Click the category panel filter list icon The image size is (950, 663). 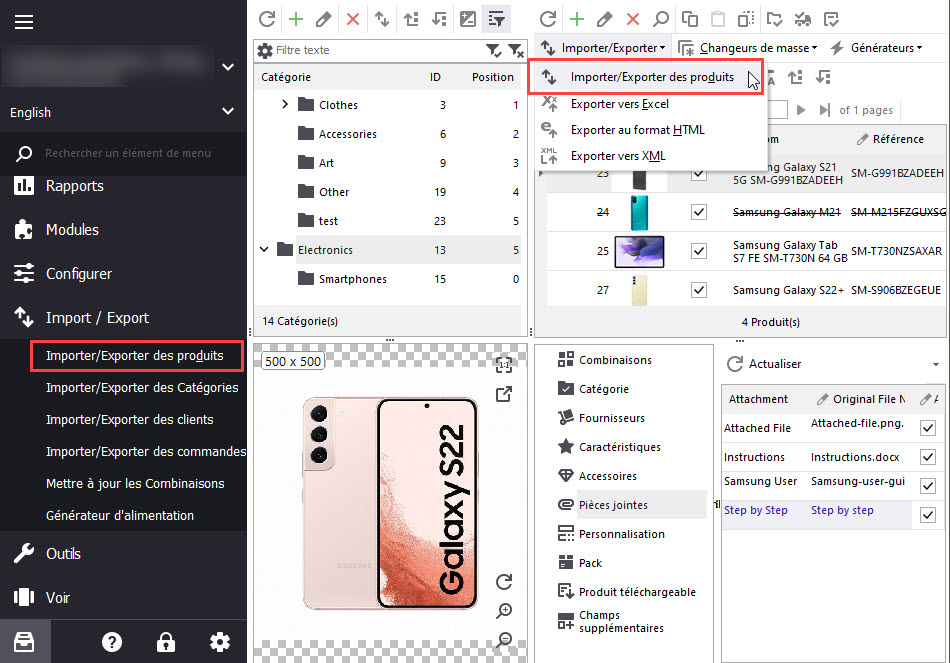pos(496,19)
